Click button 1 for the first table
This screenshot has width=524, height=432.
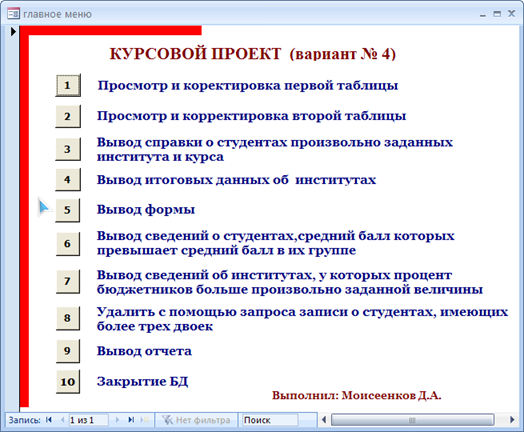(68, 86)
